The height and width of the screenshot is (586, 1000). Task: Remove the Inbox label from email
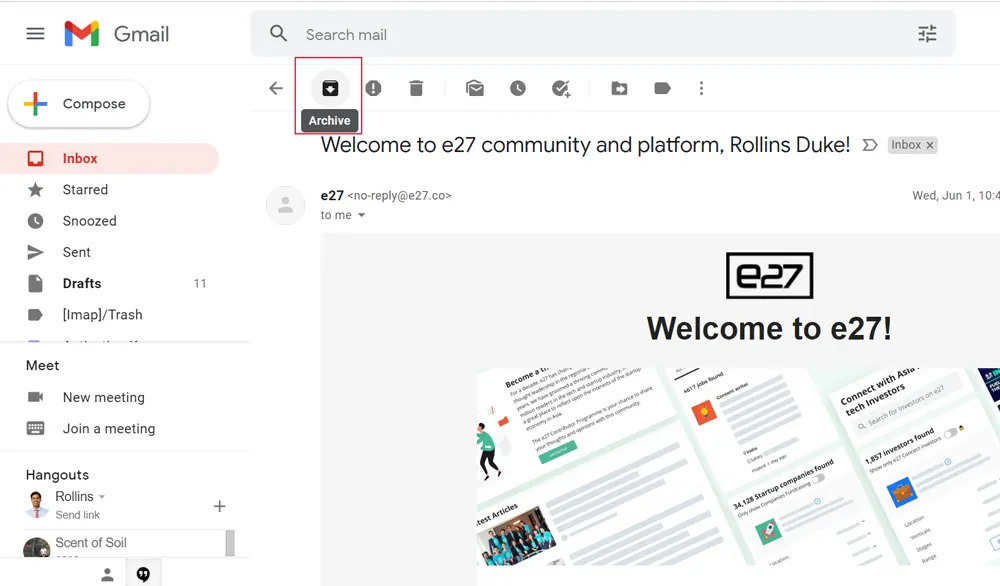coord(930,145)
